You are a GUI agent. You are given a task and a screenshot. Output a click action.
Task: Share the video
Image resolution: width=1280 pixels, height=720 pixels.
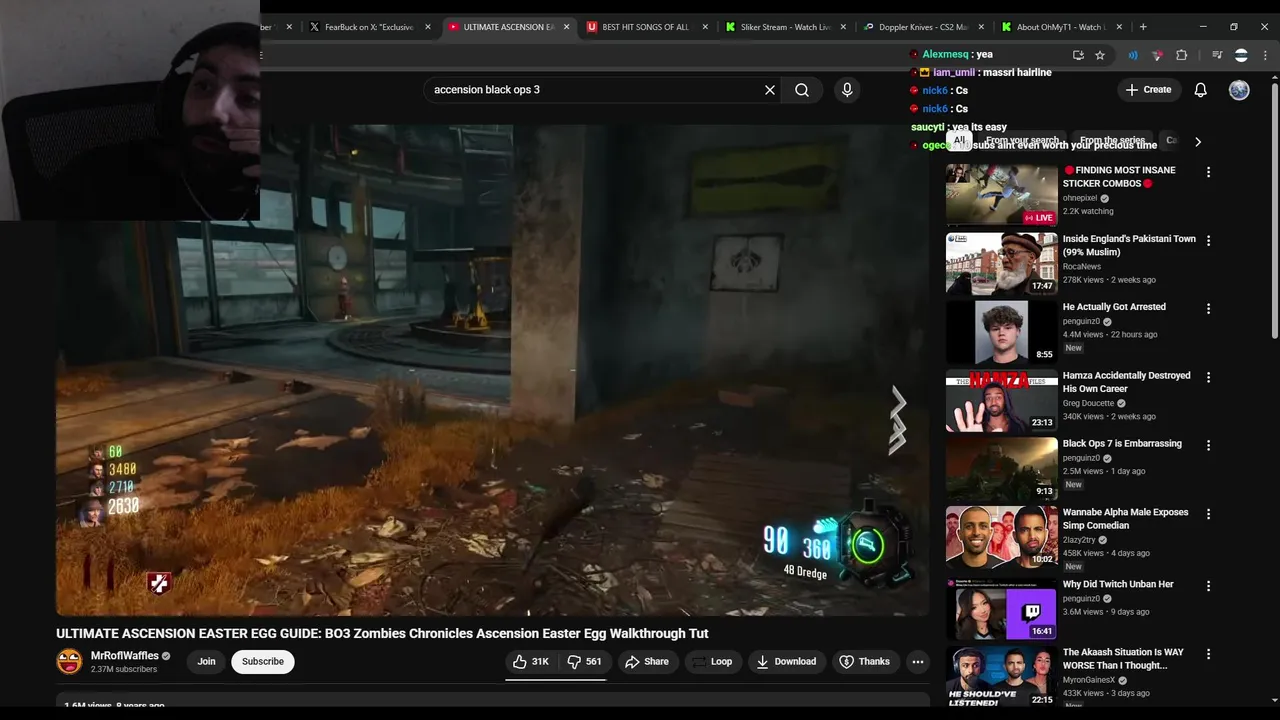(x=647, y=661)
